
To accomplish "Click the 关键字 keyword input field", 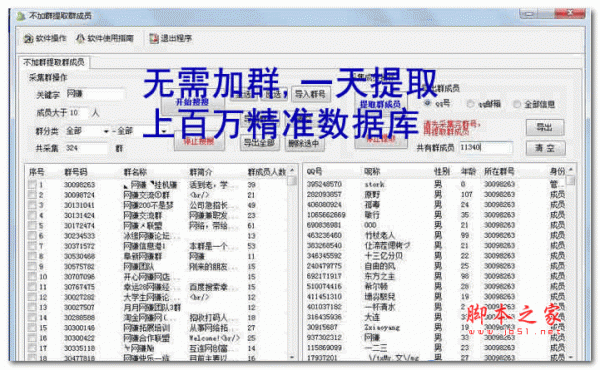I will pos(95,94).
